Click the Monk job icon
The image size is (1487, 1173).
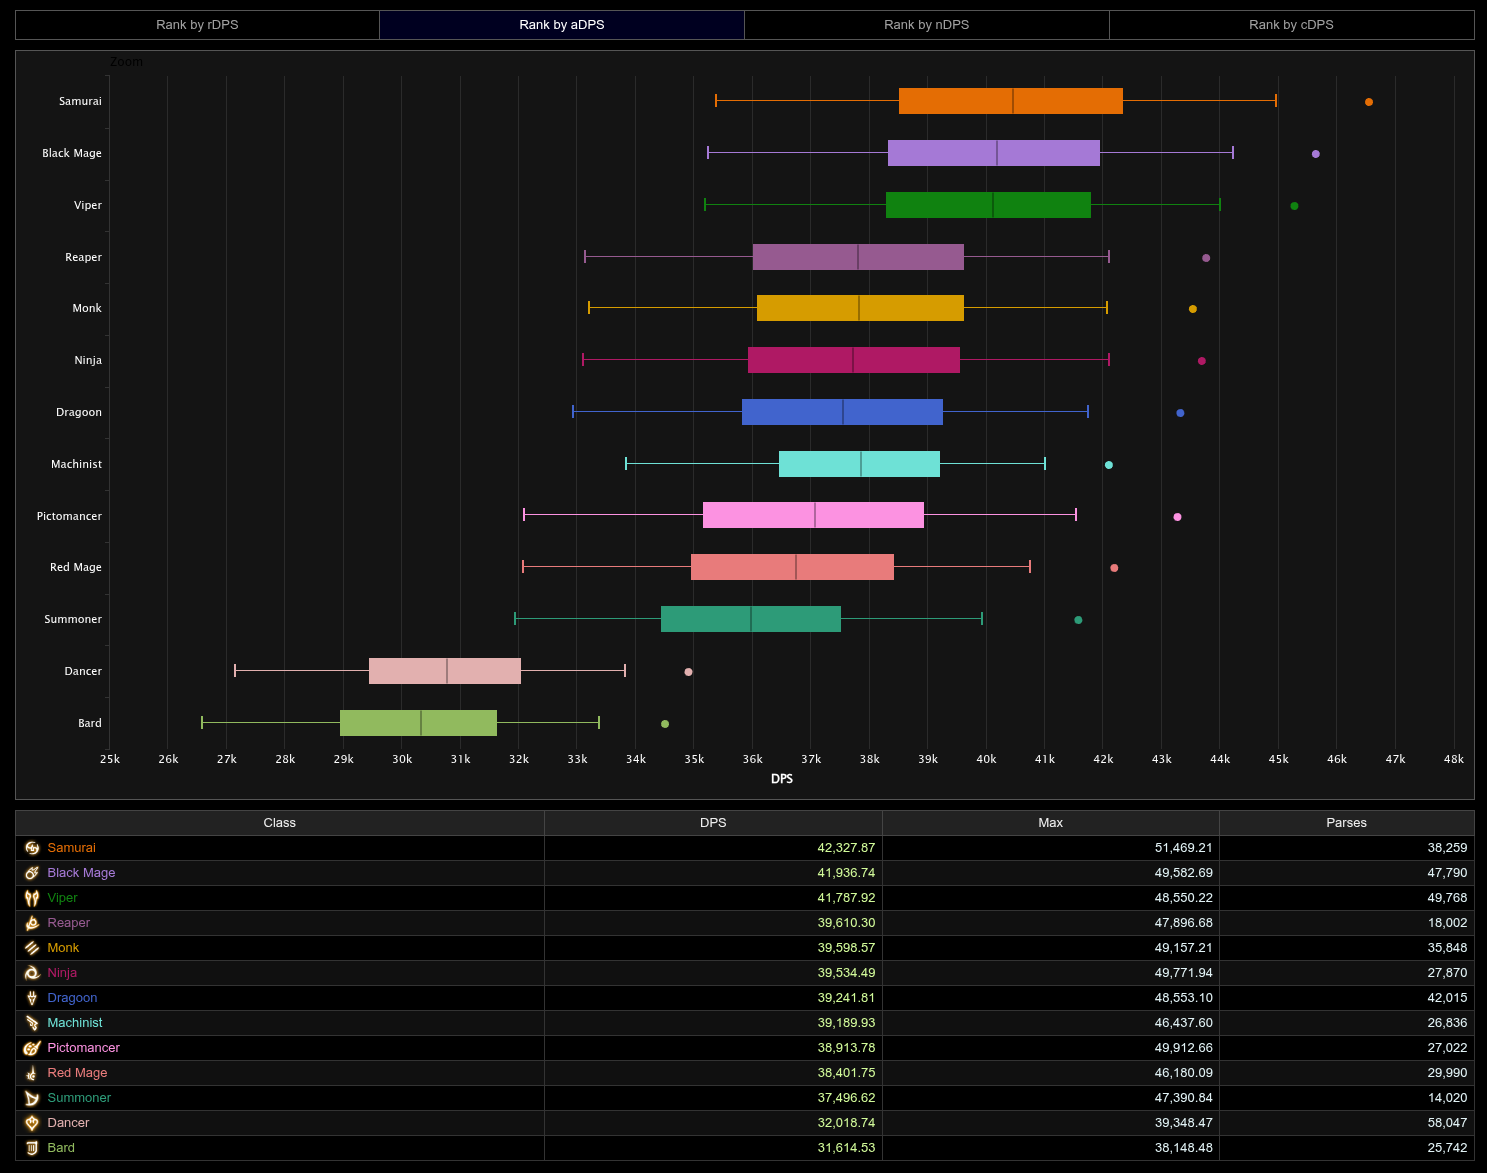tap(32, 948)
